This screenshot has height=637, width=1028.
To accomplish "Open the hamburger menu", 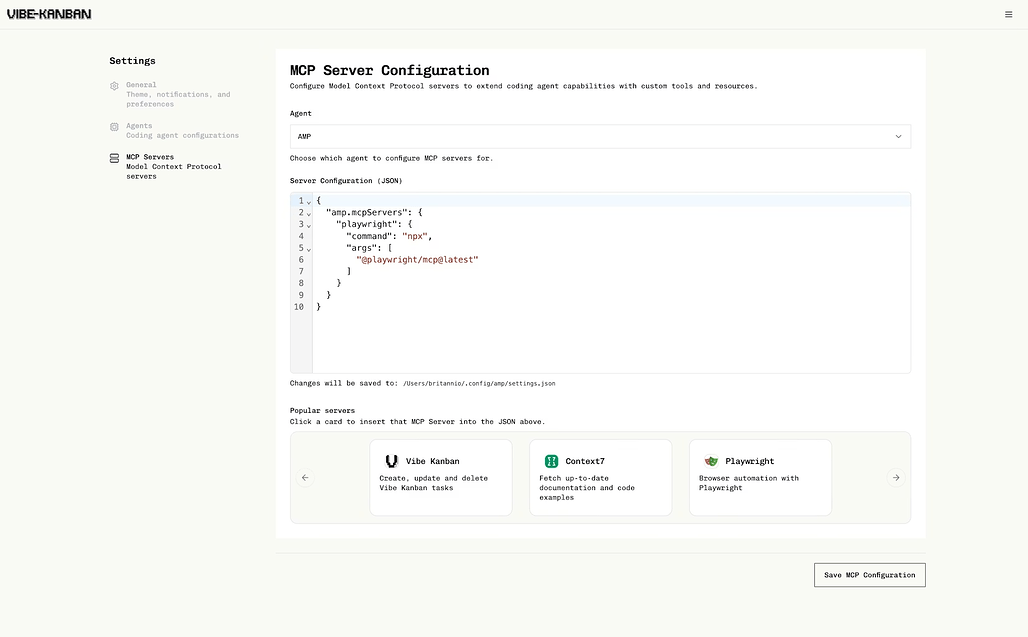I will click(1008, 14).
